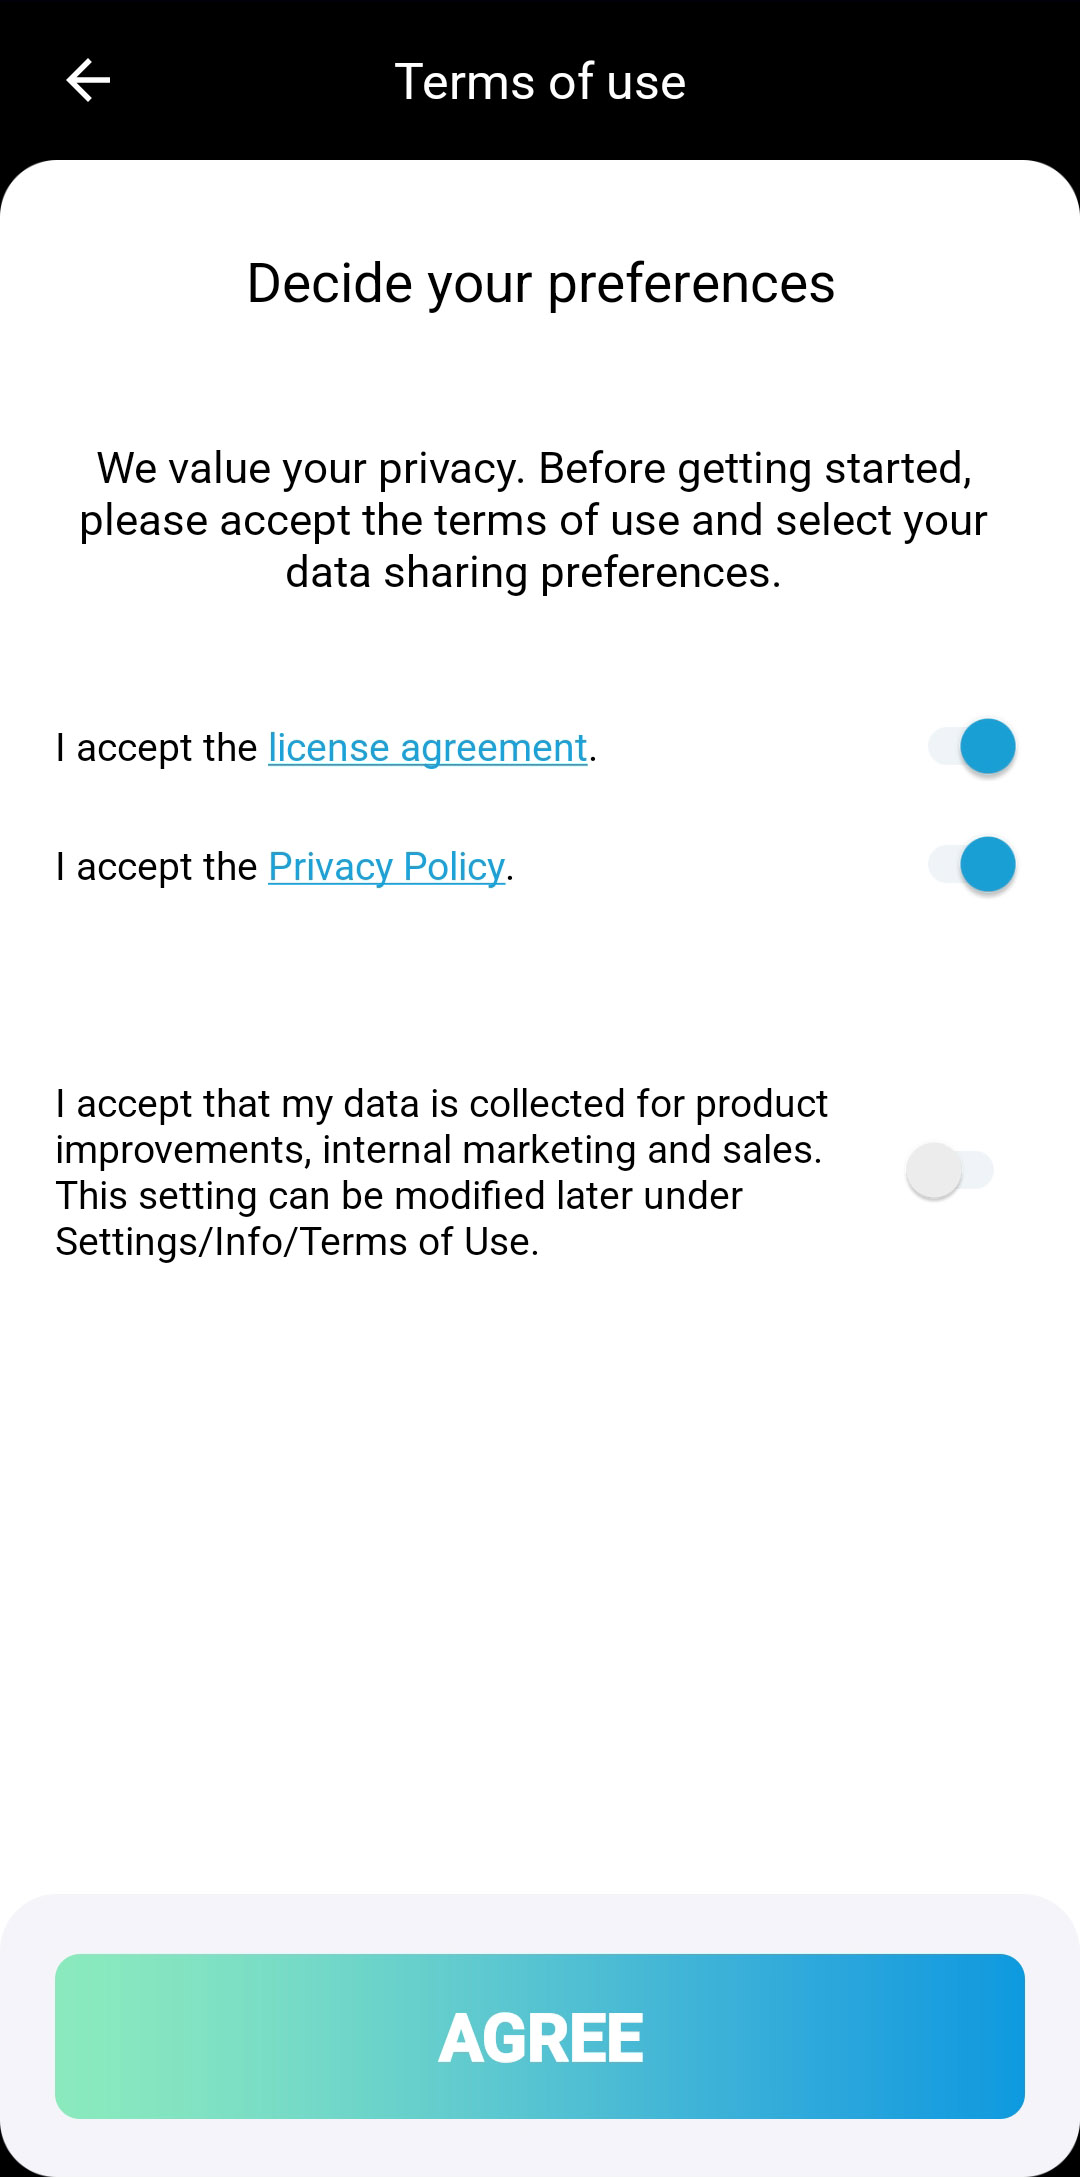Click the "I accept that my data" line
Screen dimensions: 1080x2178
[x=441, y=1104]
